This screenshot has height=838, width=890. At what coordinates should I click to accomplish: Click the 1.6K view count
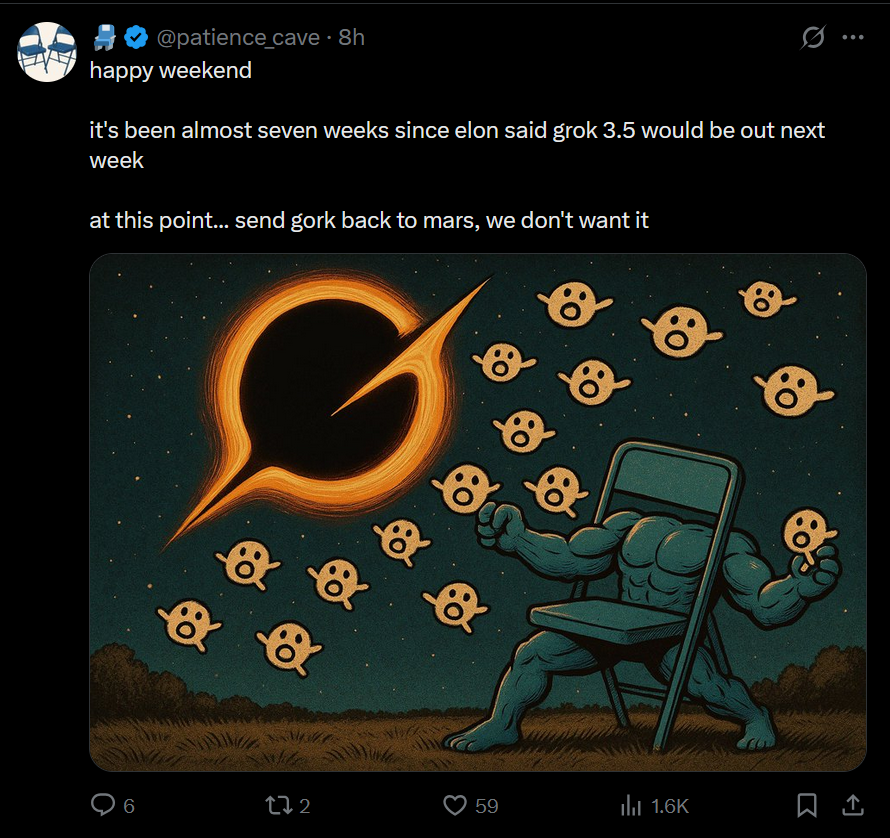[669, 806]
